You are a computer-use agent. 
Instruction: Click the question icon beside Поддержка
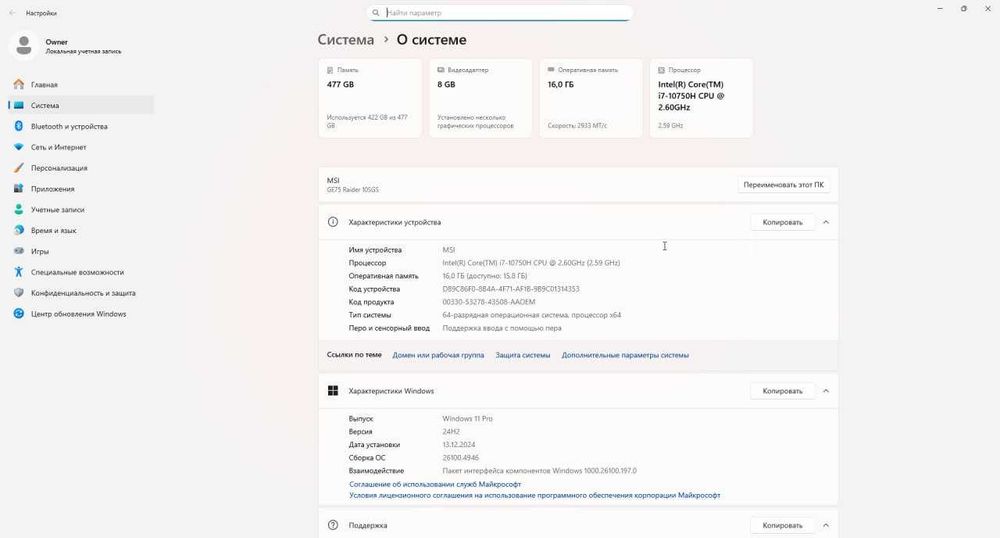333,525
